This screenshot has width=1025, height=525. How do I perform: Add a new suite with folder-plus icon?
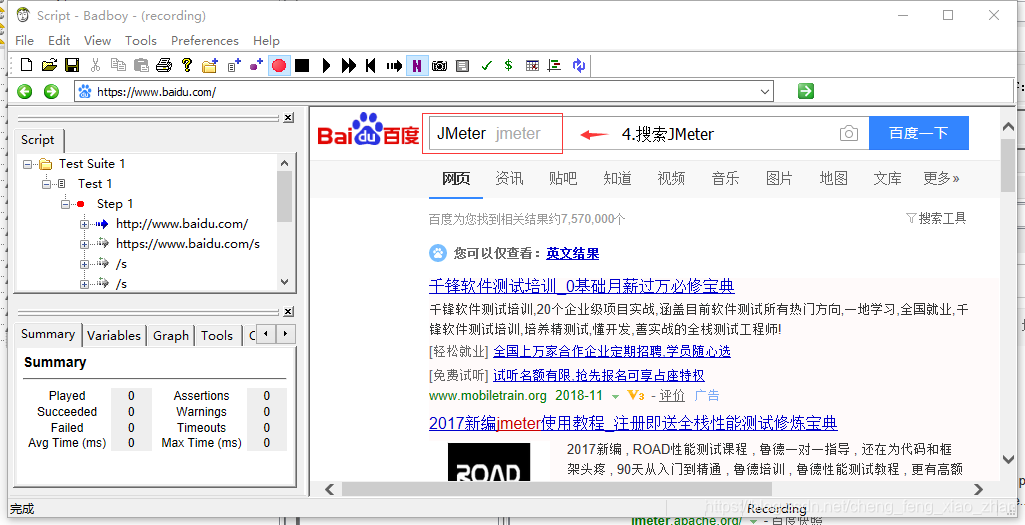click(x=209, y=65)
